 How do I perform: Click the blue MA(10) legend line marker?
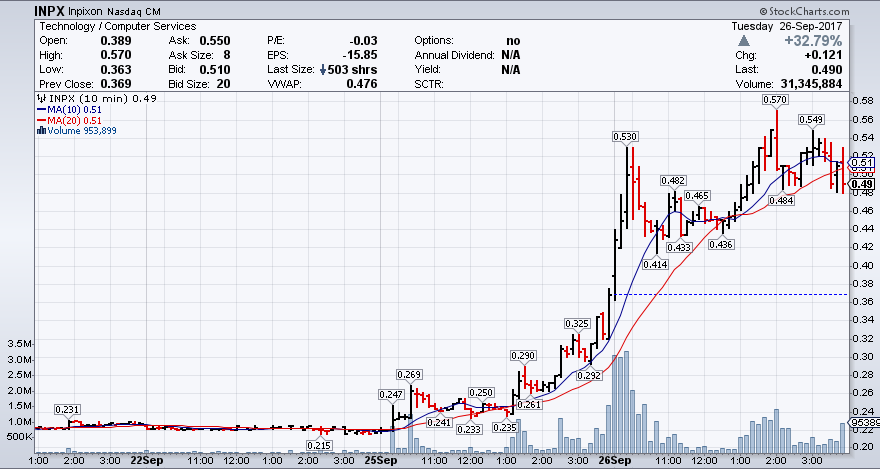39,109
